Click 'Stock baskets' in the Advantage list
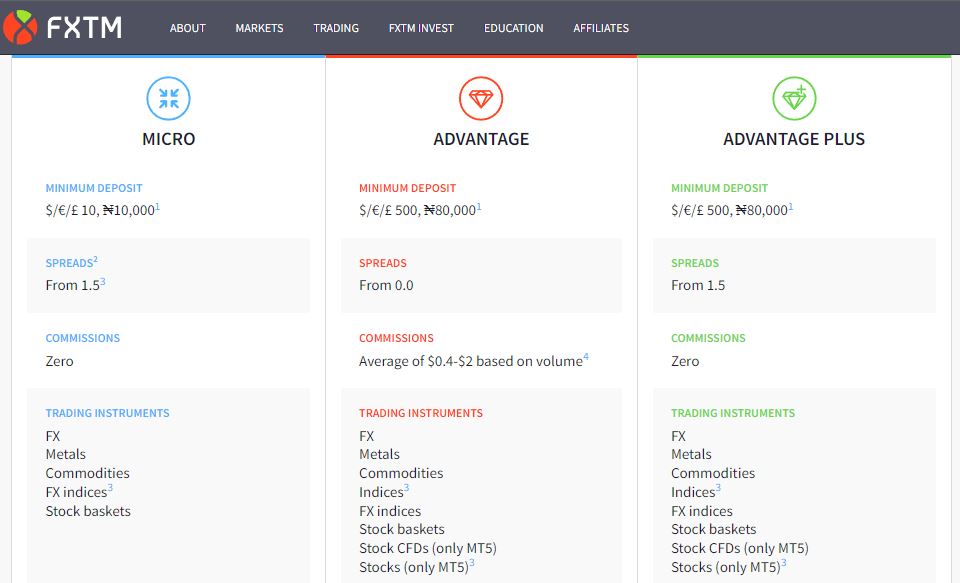 click(402, 529)
